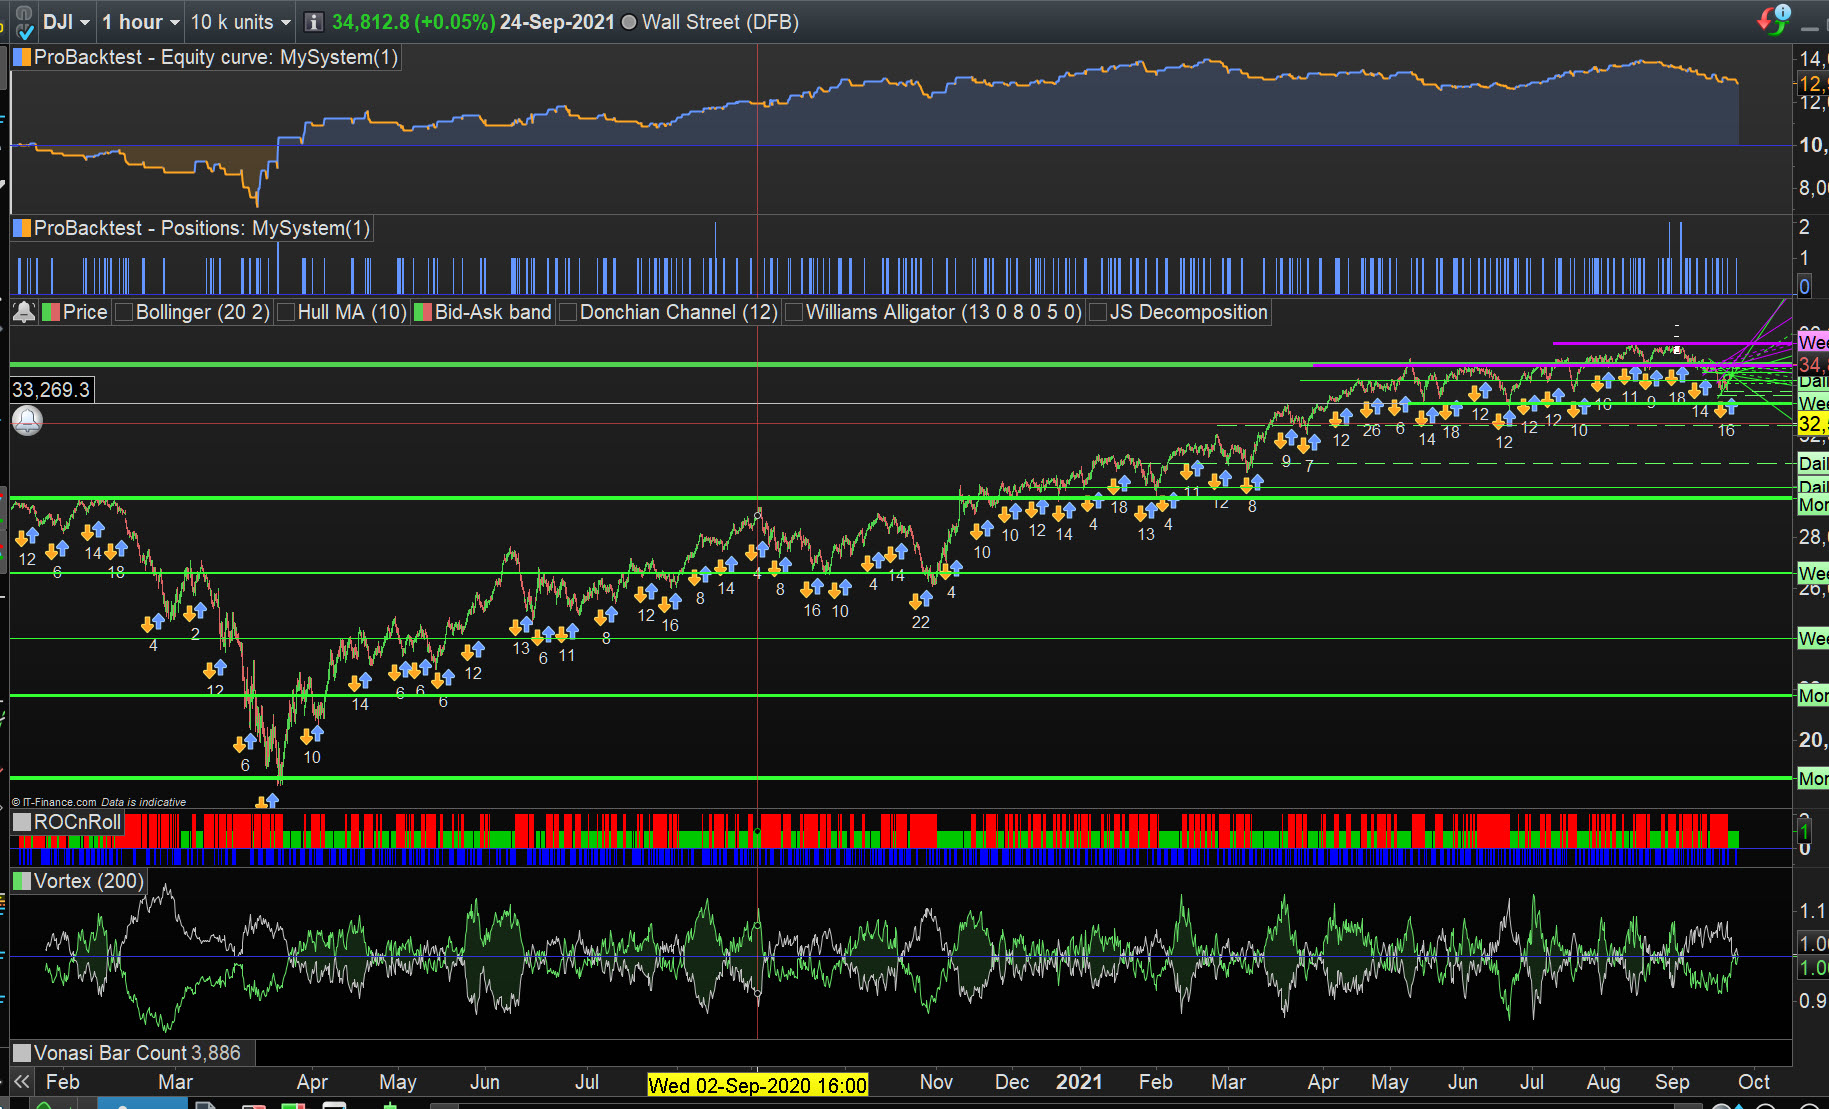Click the double-left arrow scroll button
Image resolution: width=1829 pixels, height=1109 pixels.
21,1082
